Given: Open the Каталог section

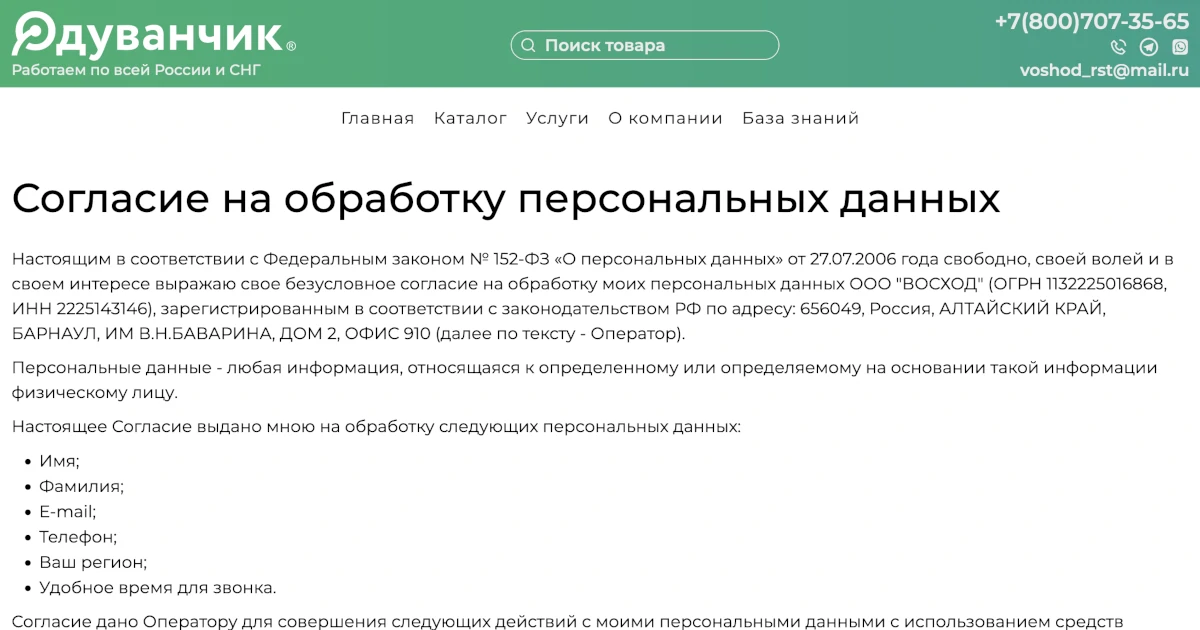Looking at the screenshot, I should (x=471, y=118).
